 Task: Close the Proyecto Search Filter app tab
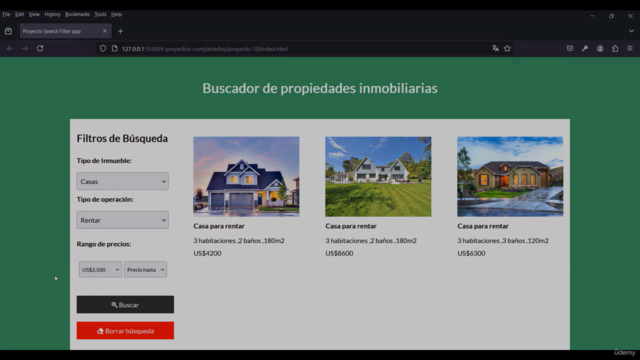104,31
